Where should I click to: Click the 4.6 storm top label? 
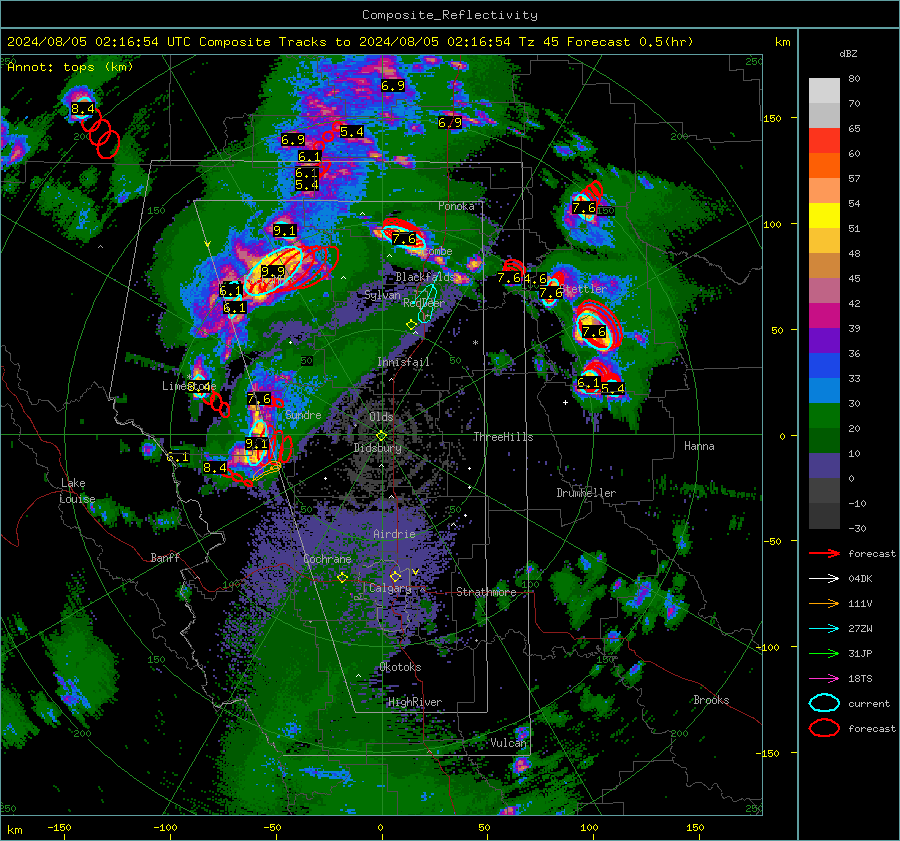(x=535, y=279)
